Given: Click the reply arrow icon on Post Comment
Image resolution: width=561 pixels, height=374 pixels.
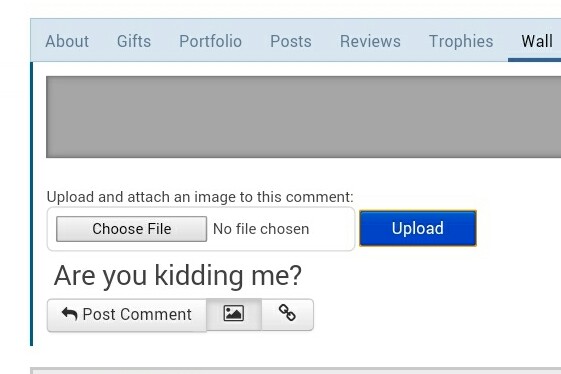Looking at the screenshot, I should click(x=69, y=314).
